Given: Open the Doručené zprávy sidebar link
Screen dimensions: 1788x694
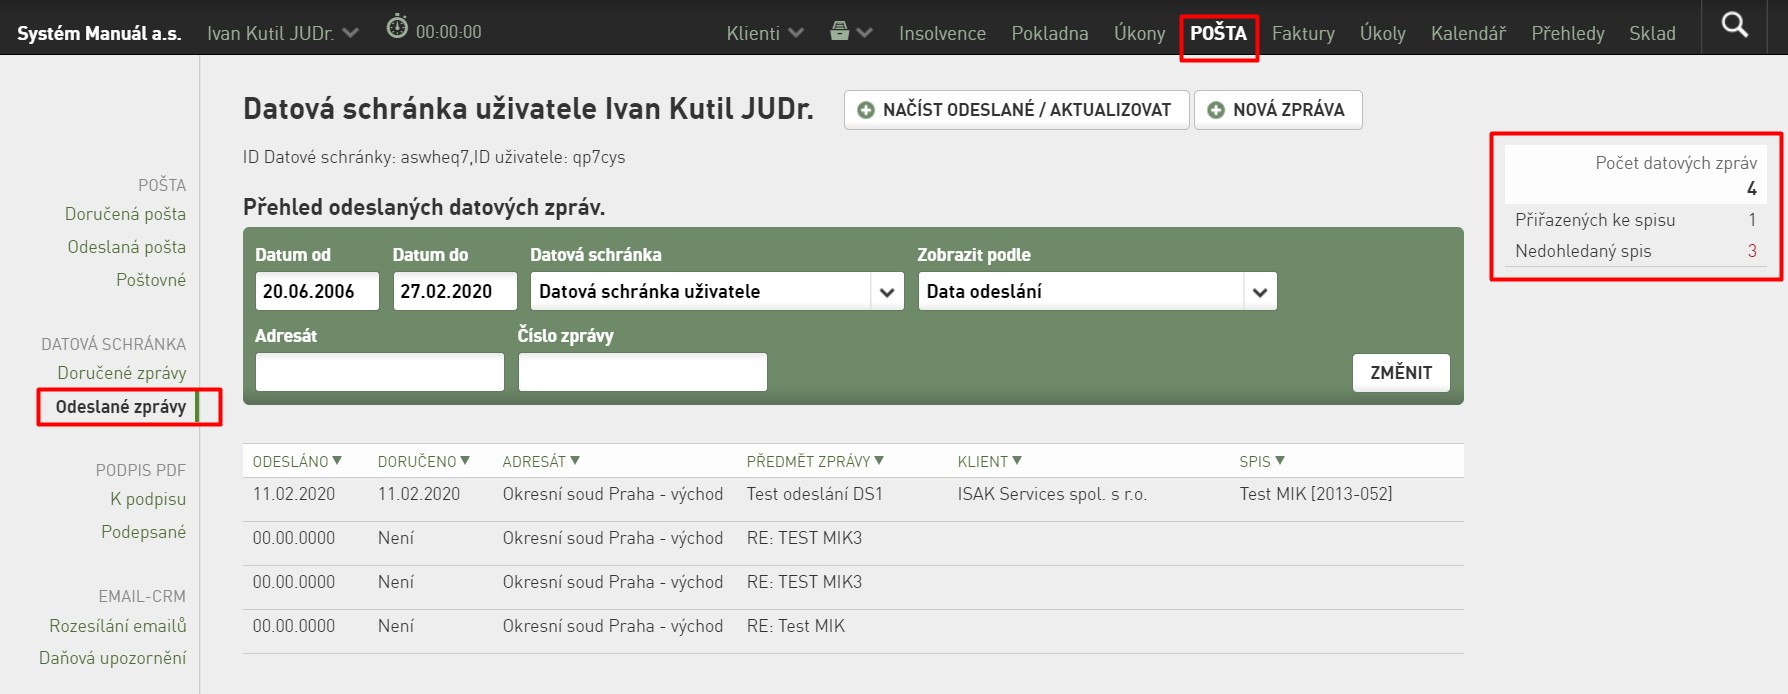Looking at the screenshot, I should click(122, 373).
